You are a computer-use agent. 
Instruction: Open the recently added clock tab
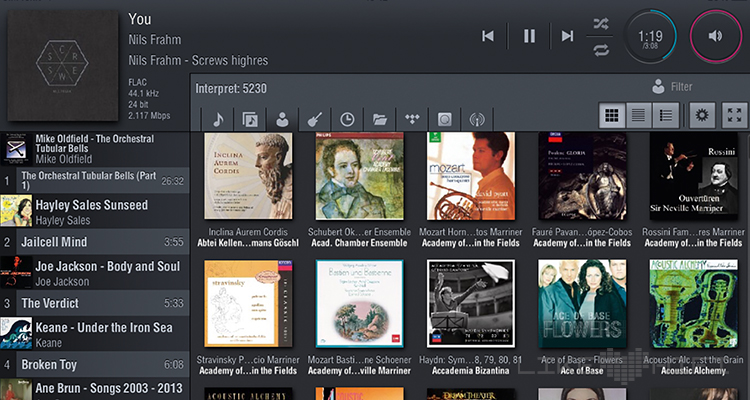pyautogui.click(x=347, y=119)
